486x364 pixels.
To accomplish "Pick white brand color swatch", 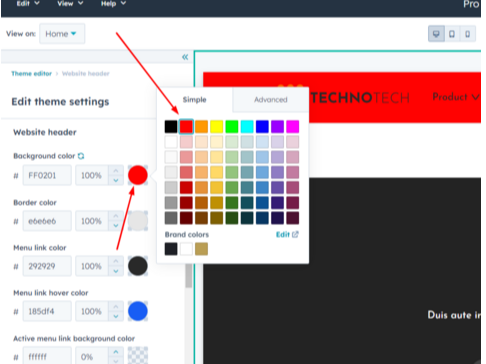I will [186, 249].
